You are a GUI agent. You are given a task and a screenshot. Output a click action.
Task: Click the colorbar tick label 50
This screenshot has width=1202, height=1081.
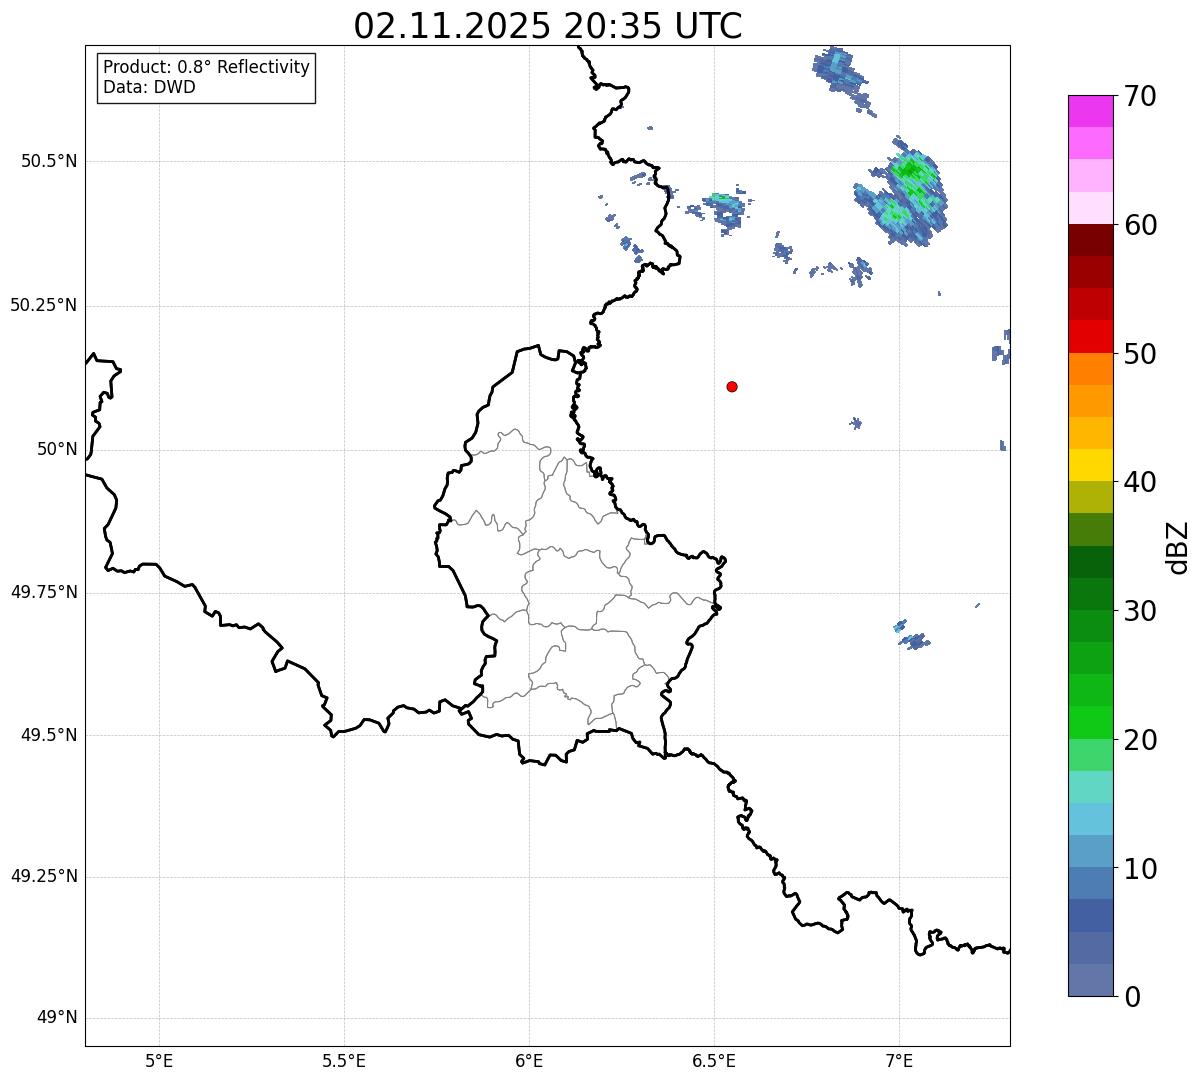tap(1140, 354)
